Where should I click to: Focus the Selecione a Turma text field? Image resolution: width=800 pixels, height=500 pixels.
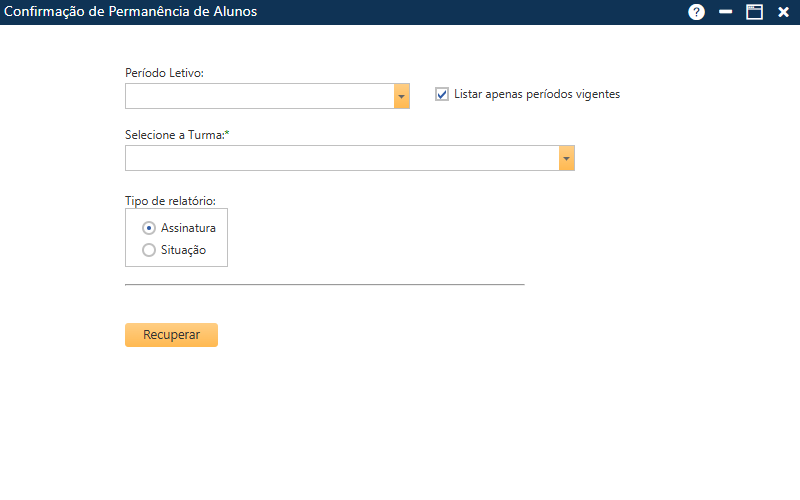click(x=341, y=158)
